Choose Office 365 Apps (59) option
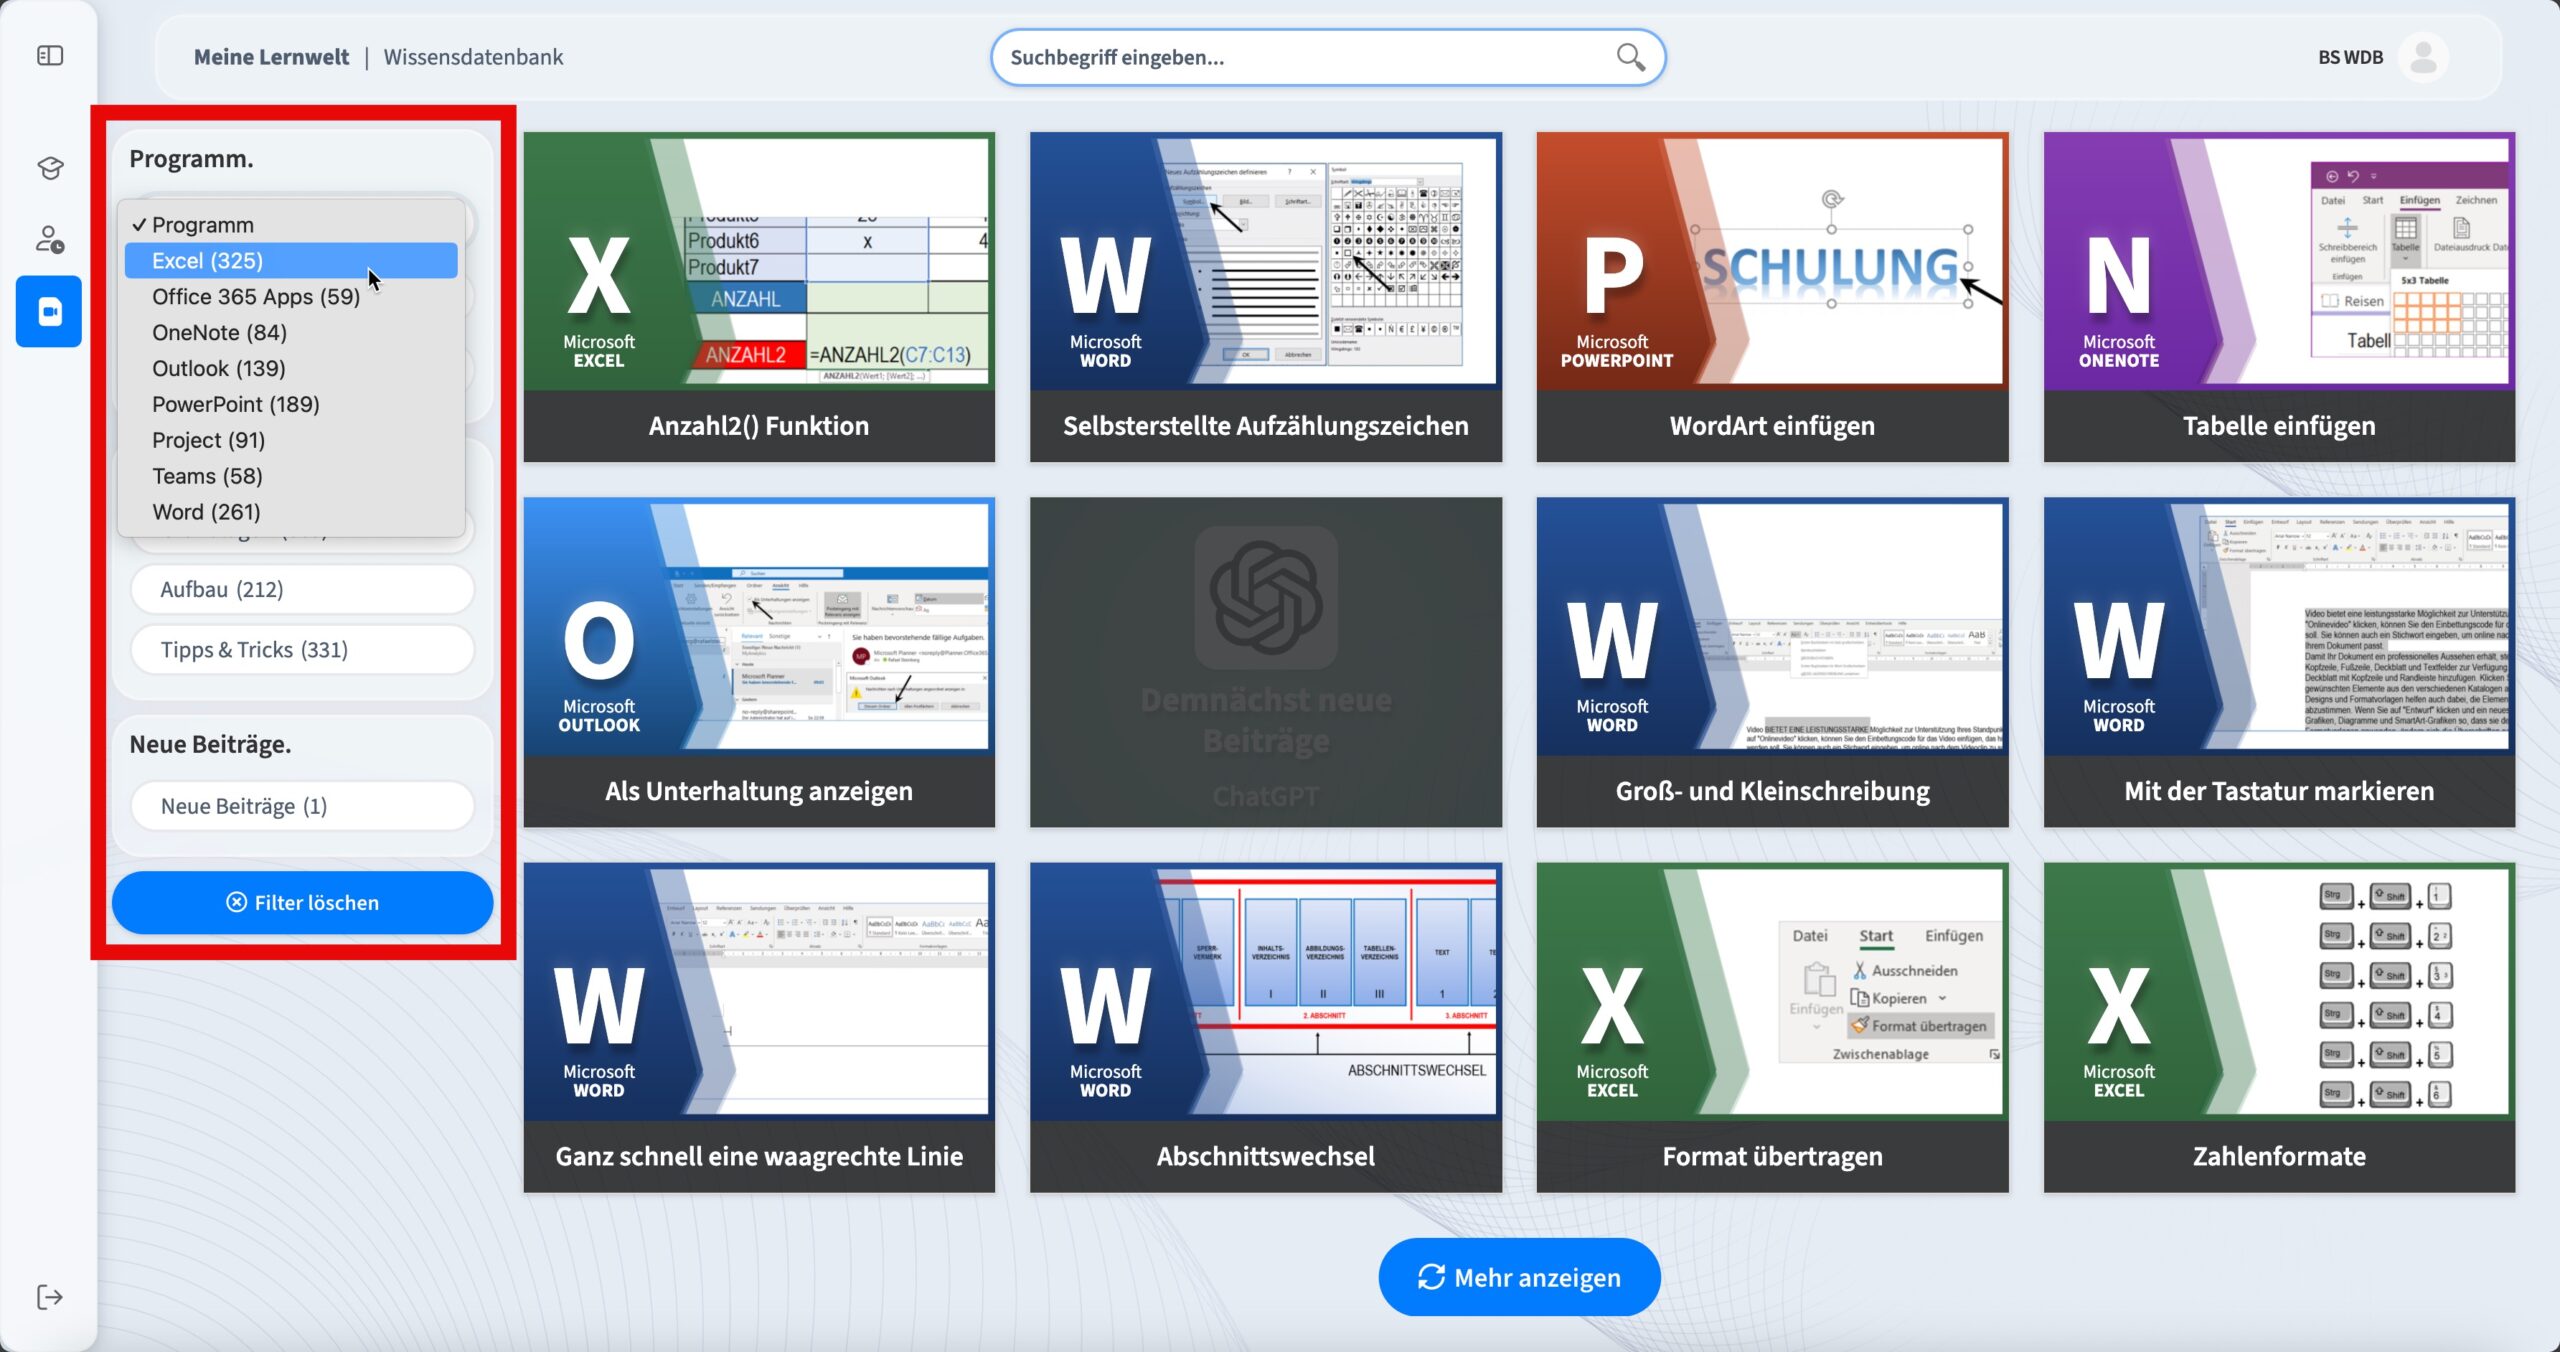This screenshot has height=1352, width=2560. 291,297
